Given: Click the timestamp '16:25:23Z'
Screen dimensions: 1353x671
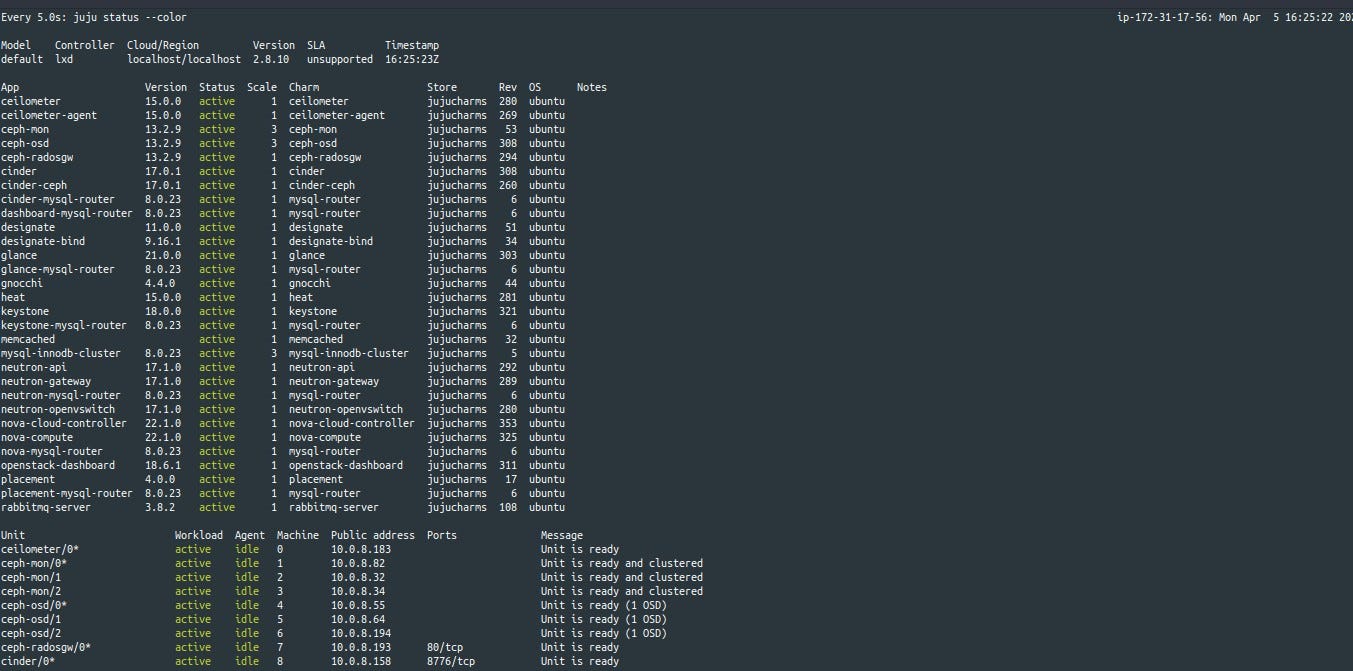Looking at the screenshot, I should 412,59.
